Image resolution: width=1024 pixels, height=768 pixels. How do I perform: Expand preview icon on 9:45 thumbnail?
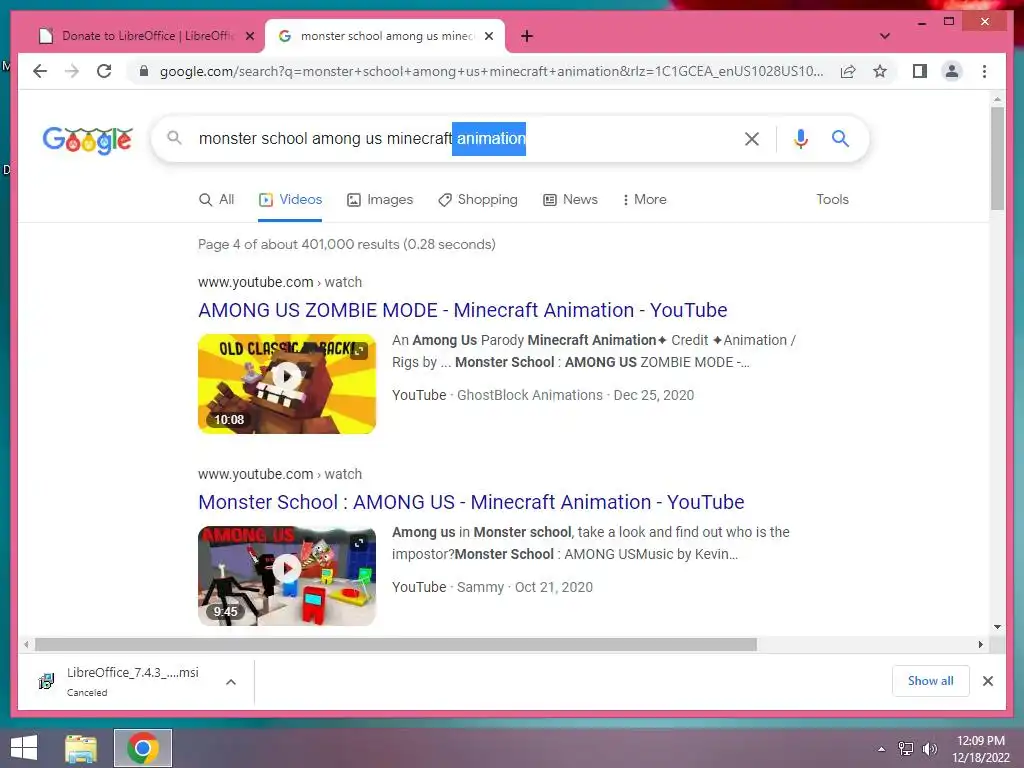(359, 543)
